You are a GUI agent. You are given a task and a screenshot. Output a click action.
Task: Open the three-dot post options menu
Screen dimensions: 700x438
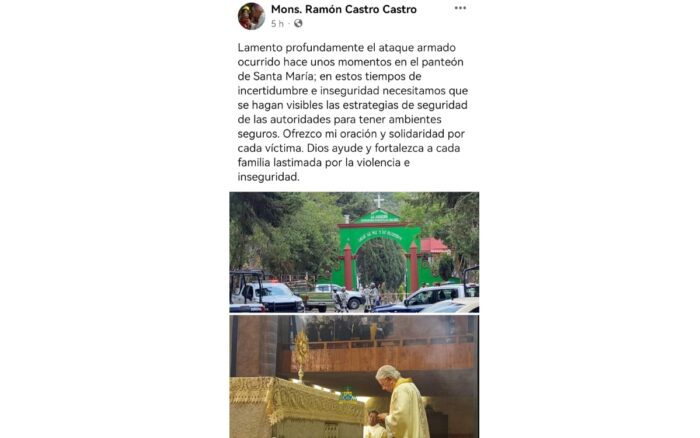460,8
